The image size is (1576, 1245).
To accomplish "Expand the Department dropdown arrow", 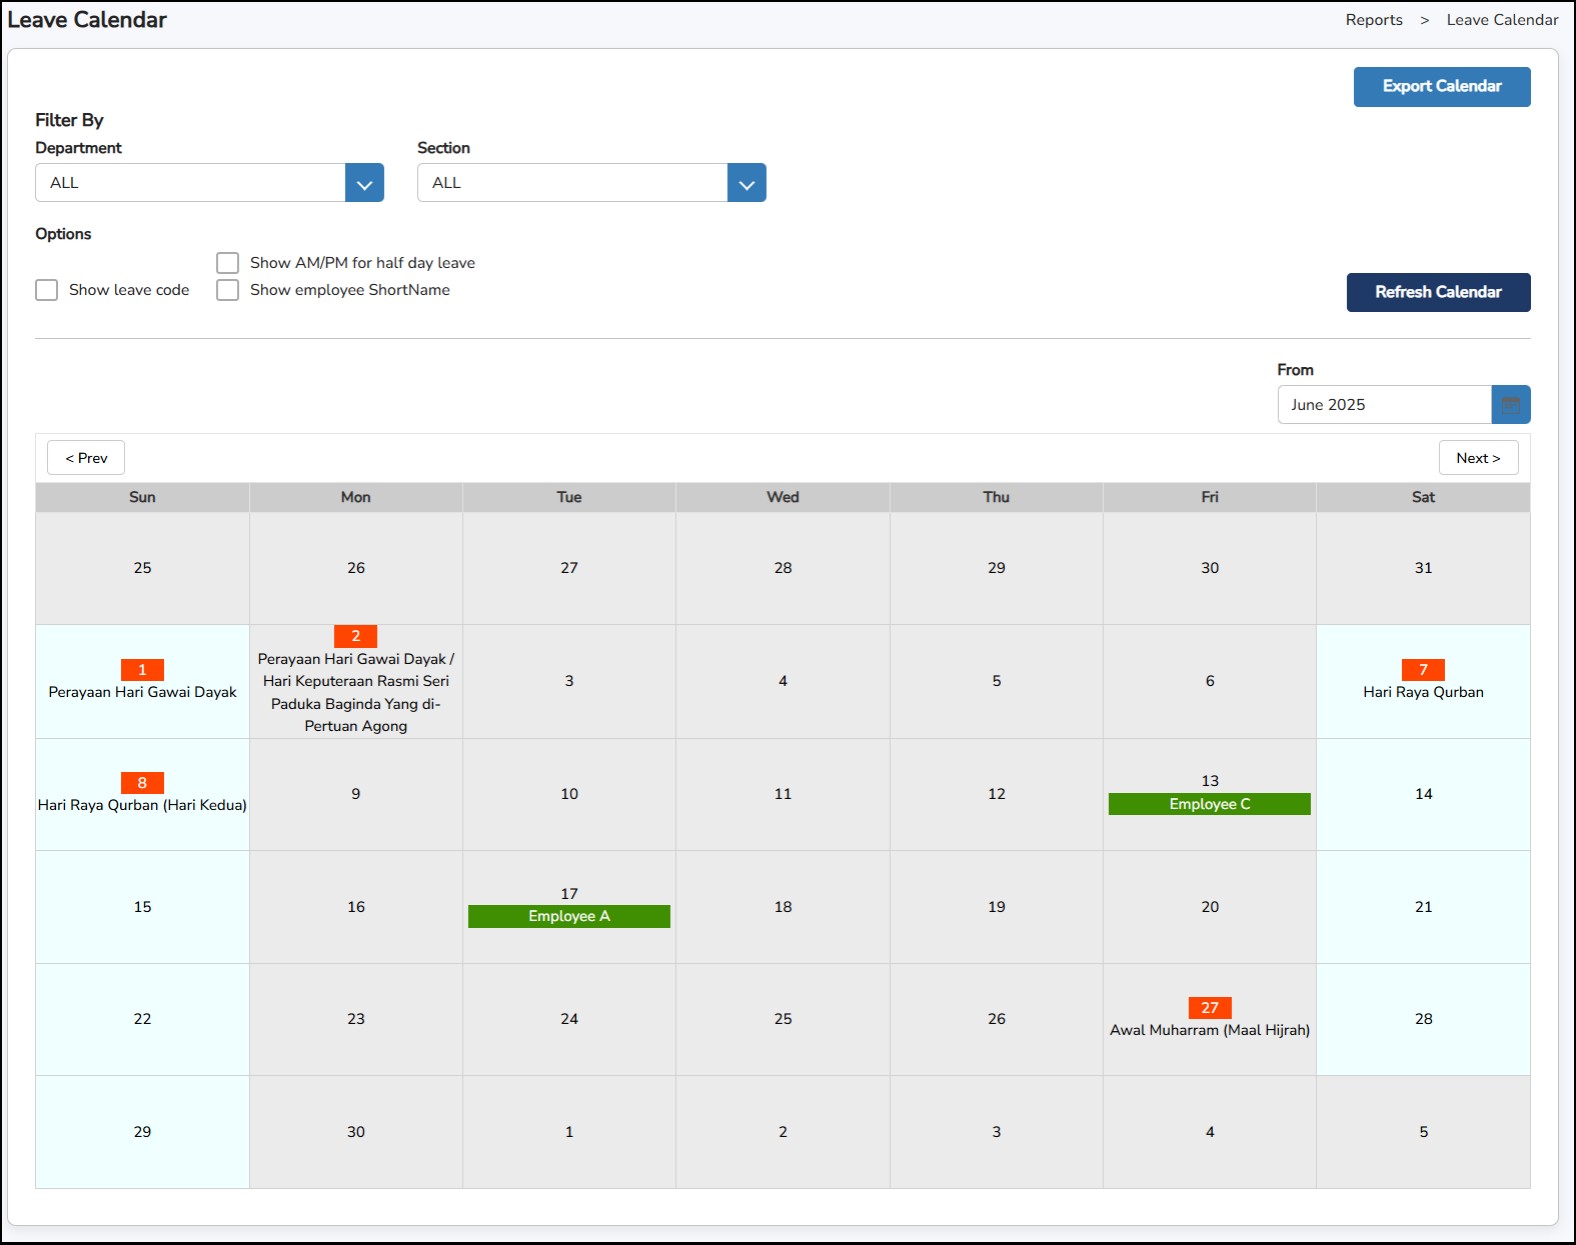I will 364,183.
